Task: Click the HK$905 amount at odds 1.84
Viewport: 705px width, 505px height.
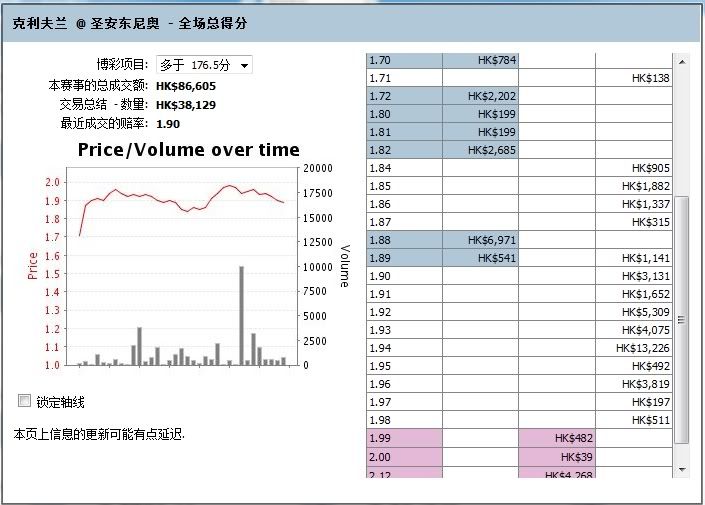Action: coord(634,168)
